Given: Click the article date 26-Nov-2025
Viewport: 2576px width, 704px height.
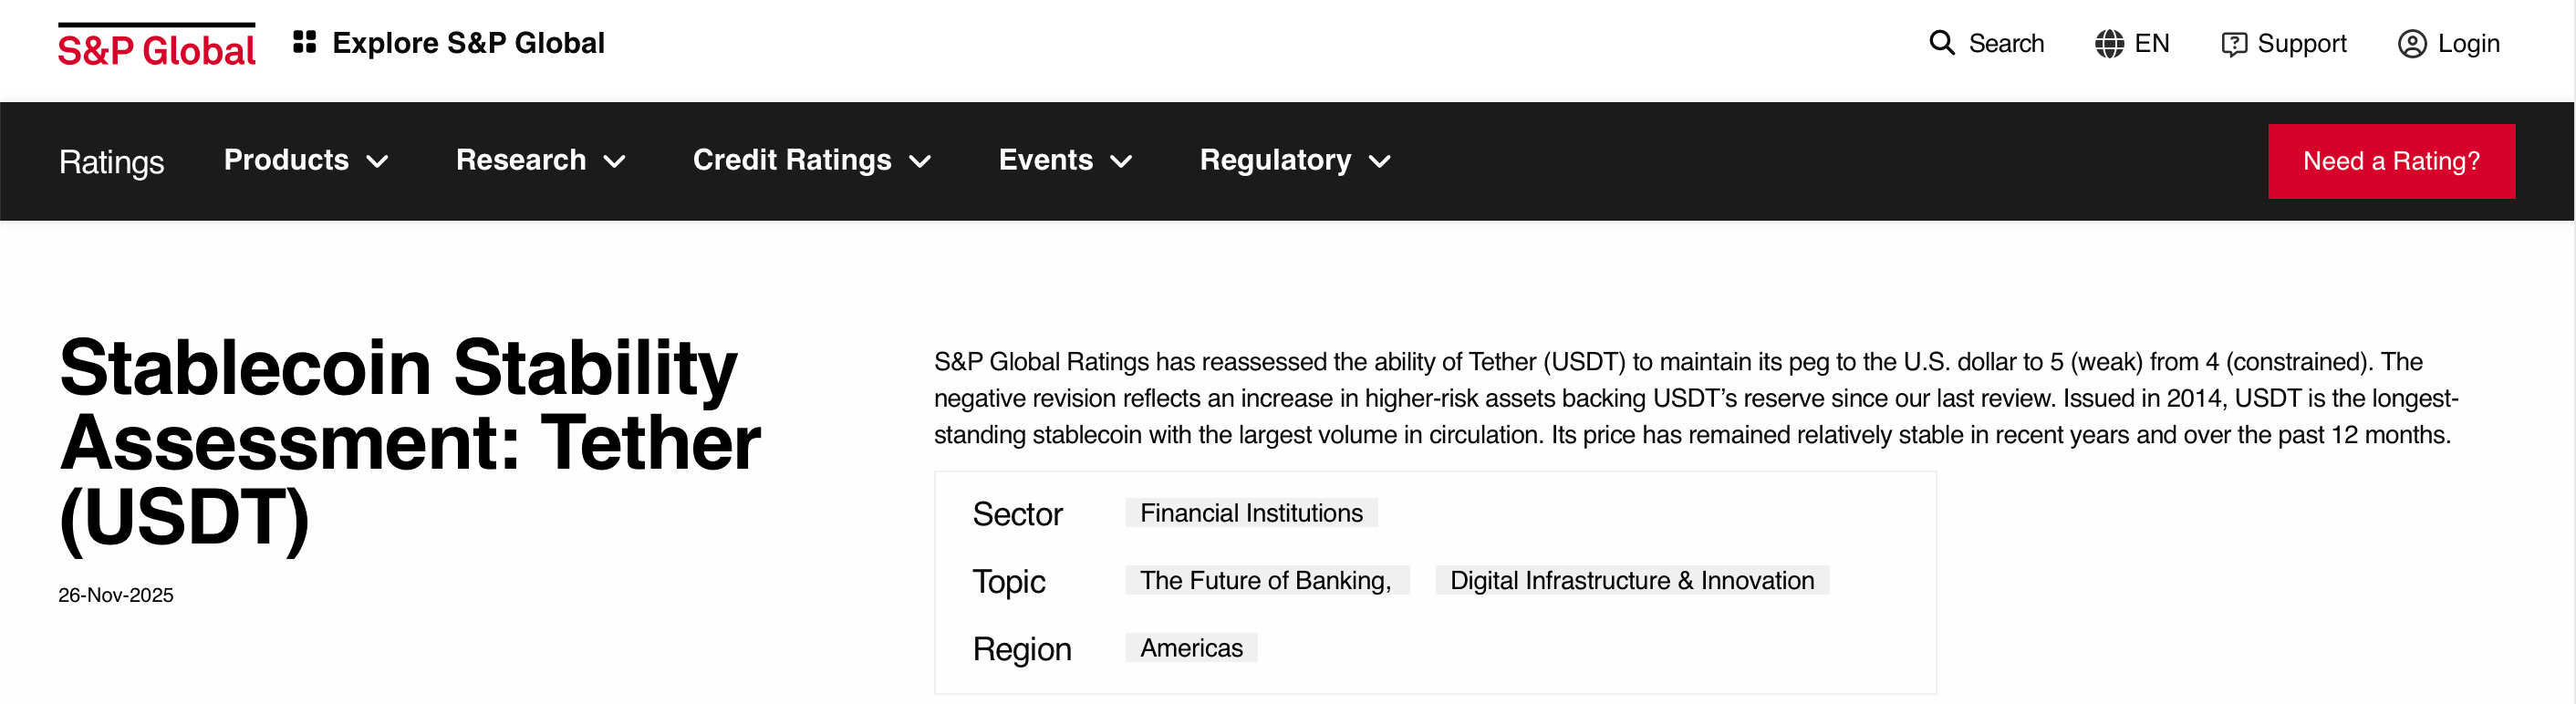Looking at the screenshot, I should (x=116, y=595).
